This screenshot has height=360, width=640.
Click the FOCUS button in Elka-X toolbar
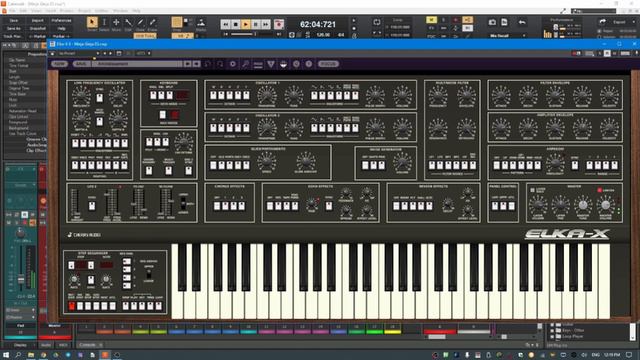329,64
